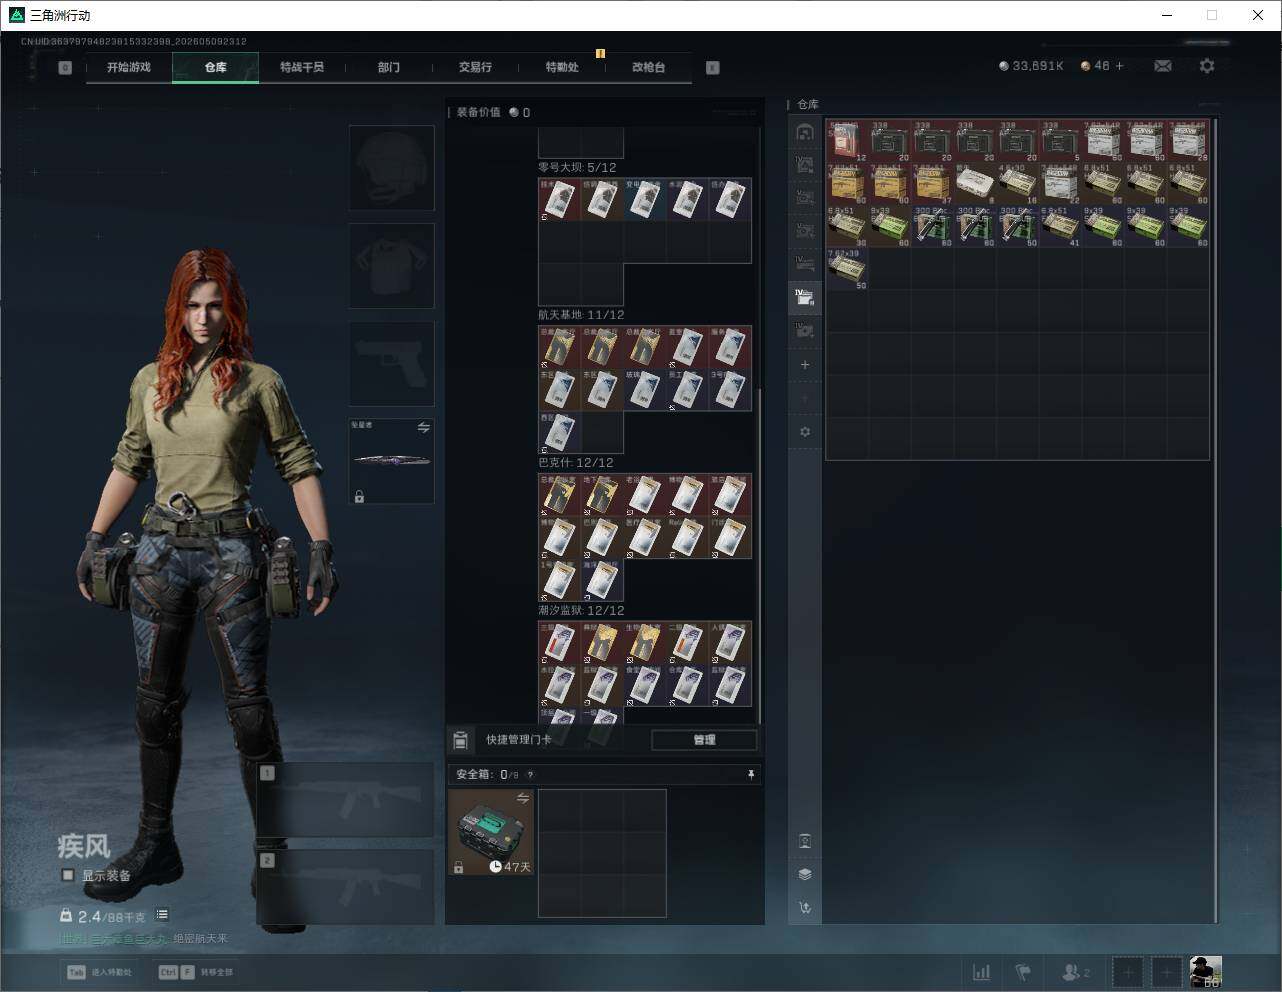Click the 管理 keycard button
The width and height of the screenshot is (1282, 992).
(704, 740)
